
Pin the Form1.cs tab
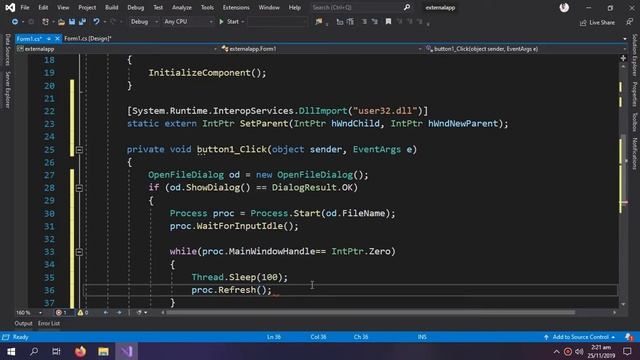tap(49, 38)
